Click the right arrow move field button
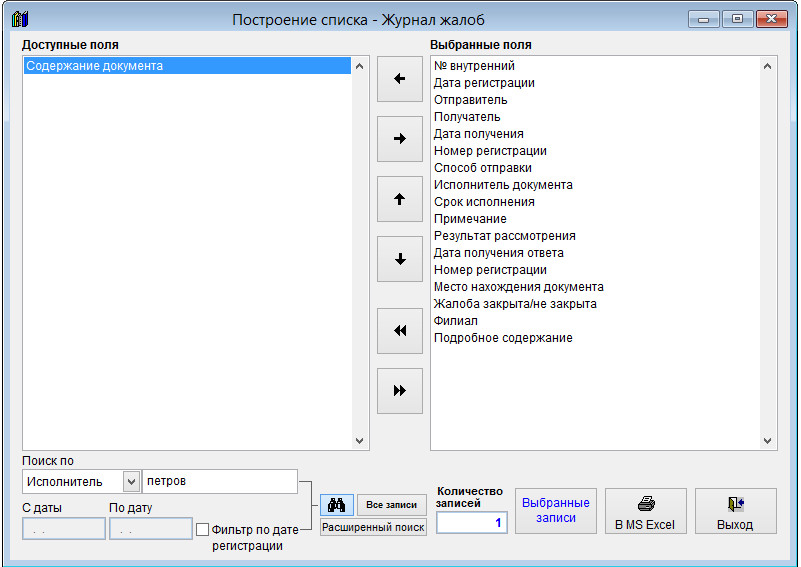This screenshot has width=801, height=567. 399,138
